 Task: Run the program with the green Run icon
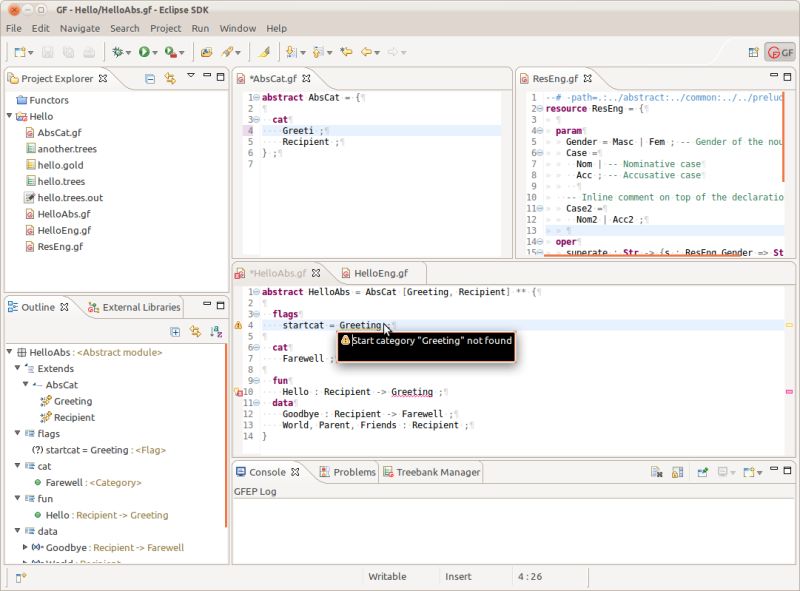coord(144,53)
